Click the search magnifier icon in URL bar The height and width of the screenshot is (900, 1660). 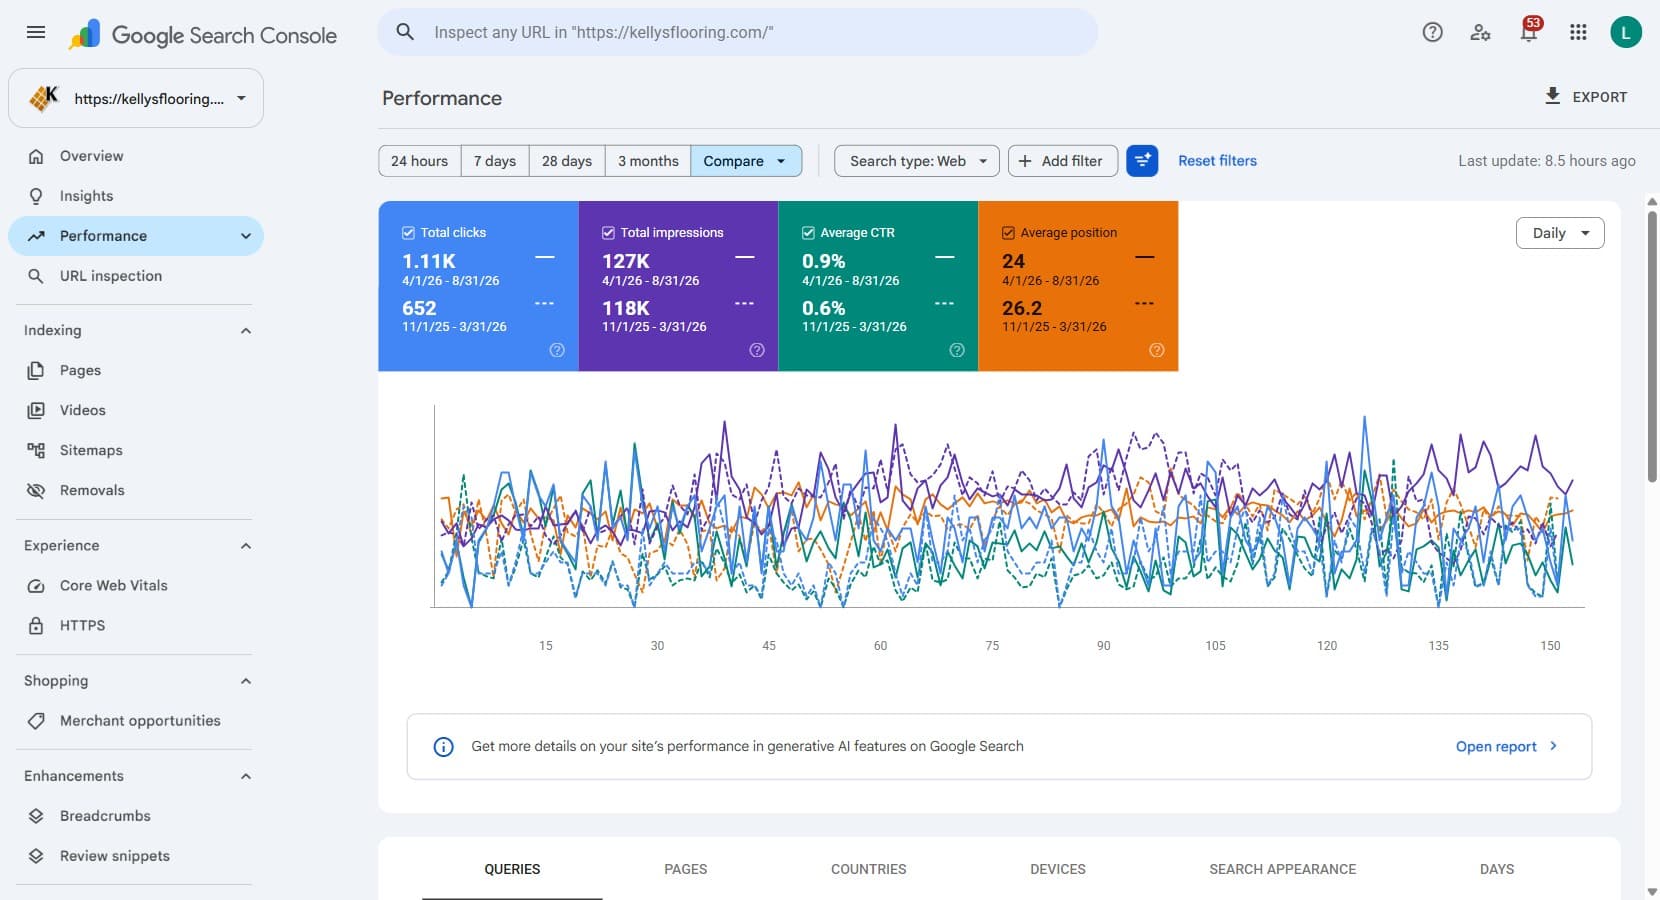pyautogui.click(x=405, y=32)
